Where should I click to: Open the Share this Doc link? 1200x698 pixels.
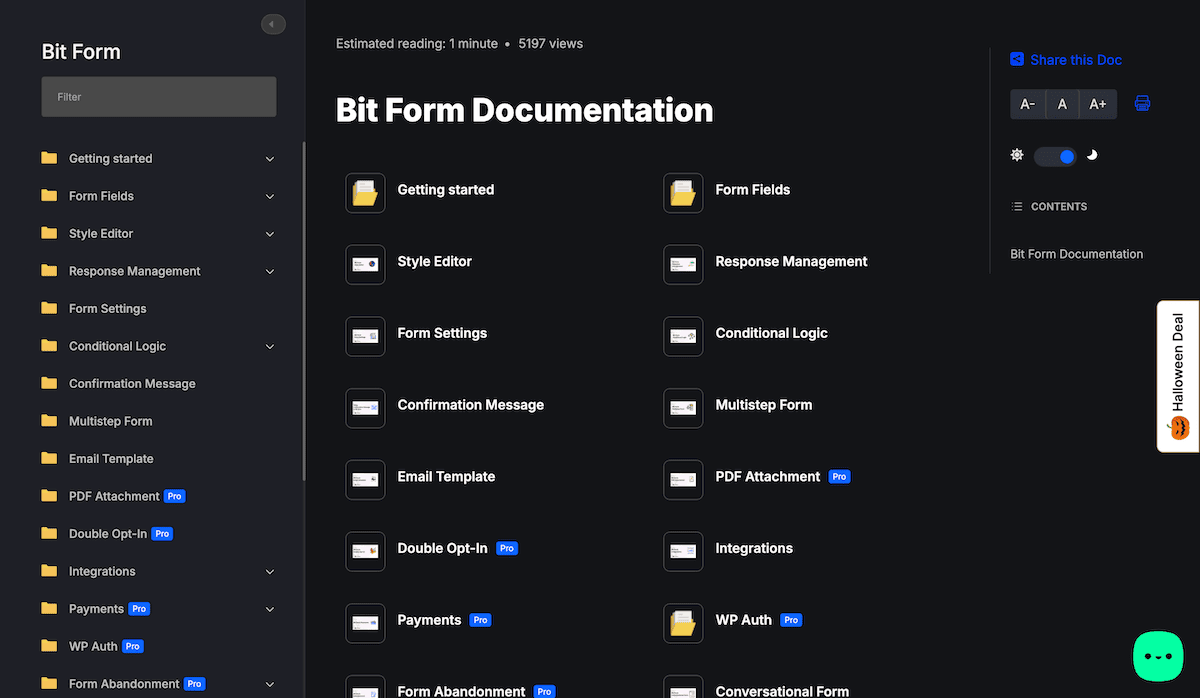click(x=1076, y=60)
